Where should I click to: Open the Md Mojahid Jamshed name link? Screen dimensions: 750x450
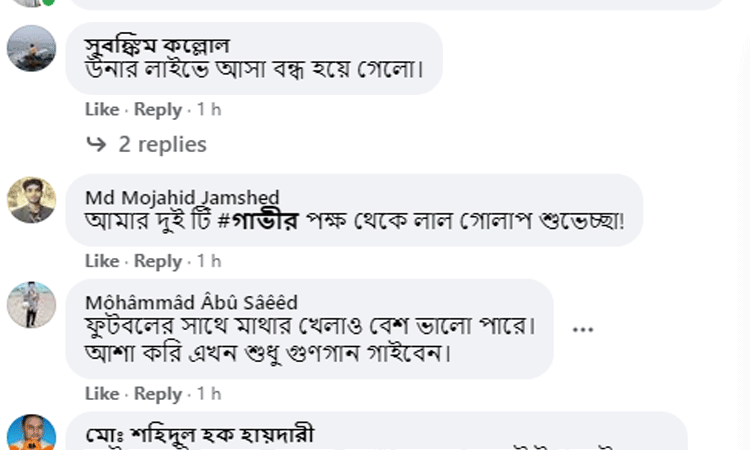[x=182, y=198]
